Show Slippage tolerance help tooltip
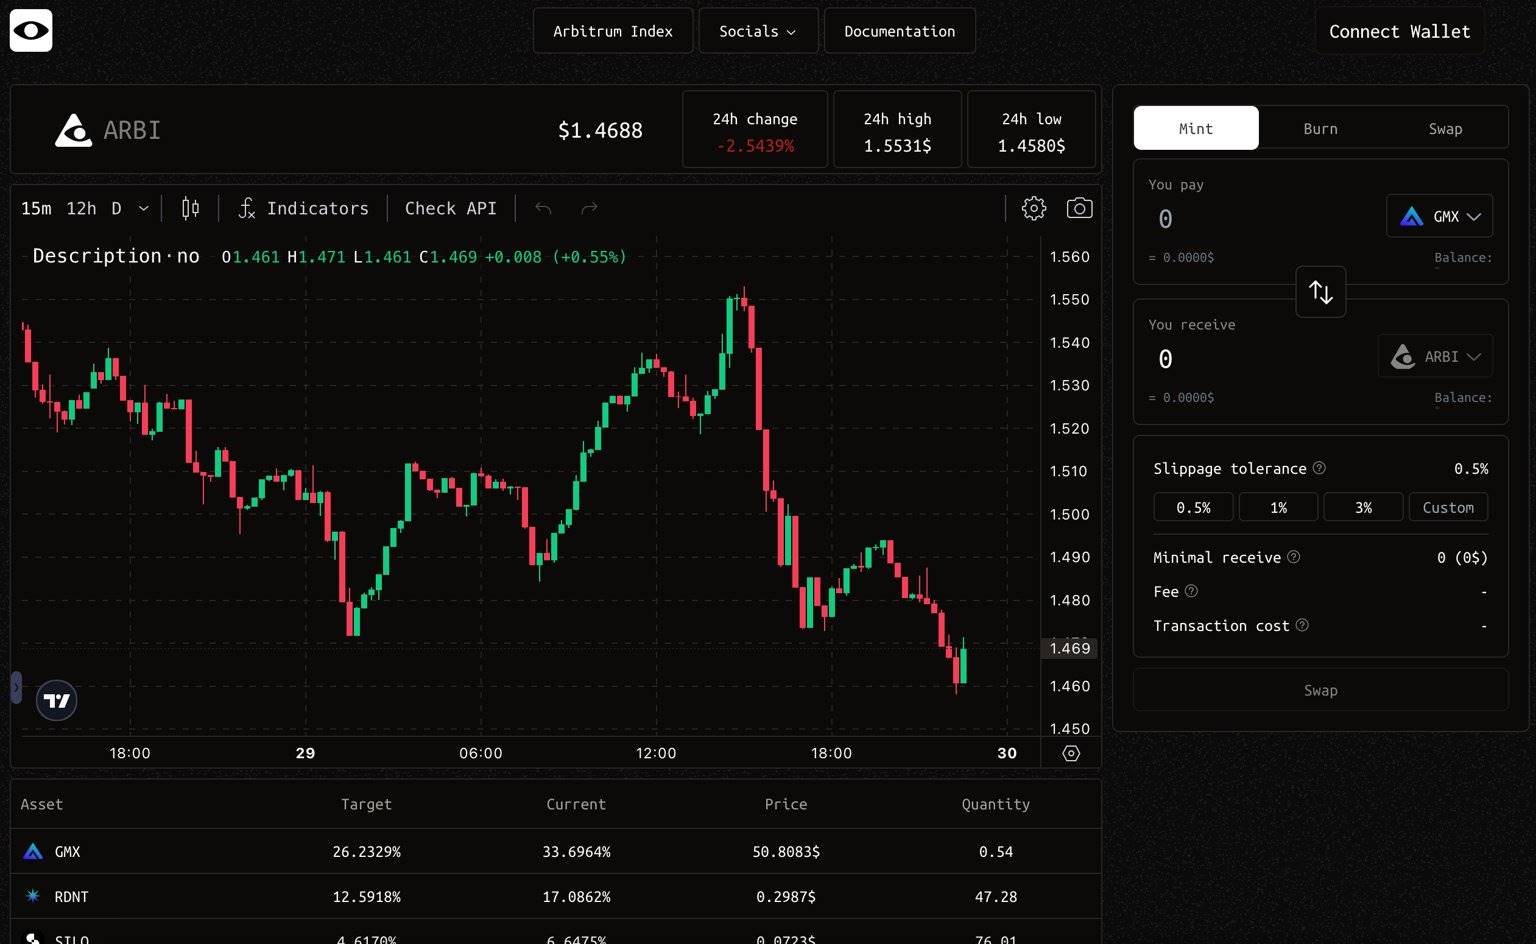The image size is (1536, 944). pos(1319,468)
